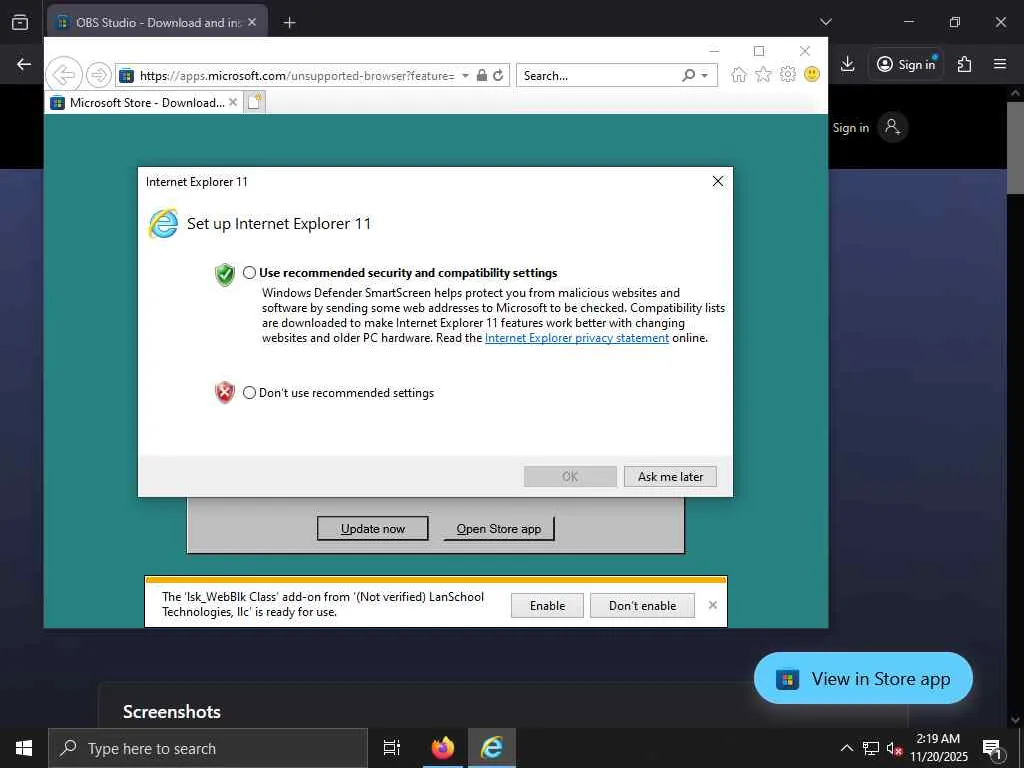The image size is (1024, 768).
Task: Open the Firefox extensions puzzle icon
Action: click(964, 64)
